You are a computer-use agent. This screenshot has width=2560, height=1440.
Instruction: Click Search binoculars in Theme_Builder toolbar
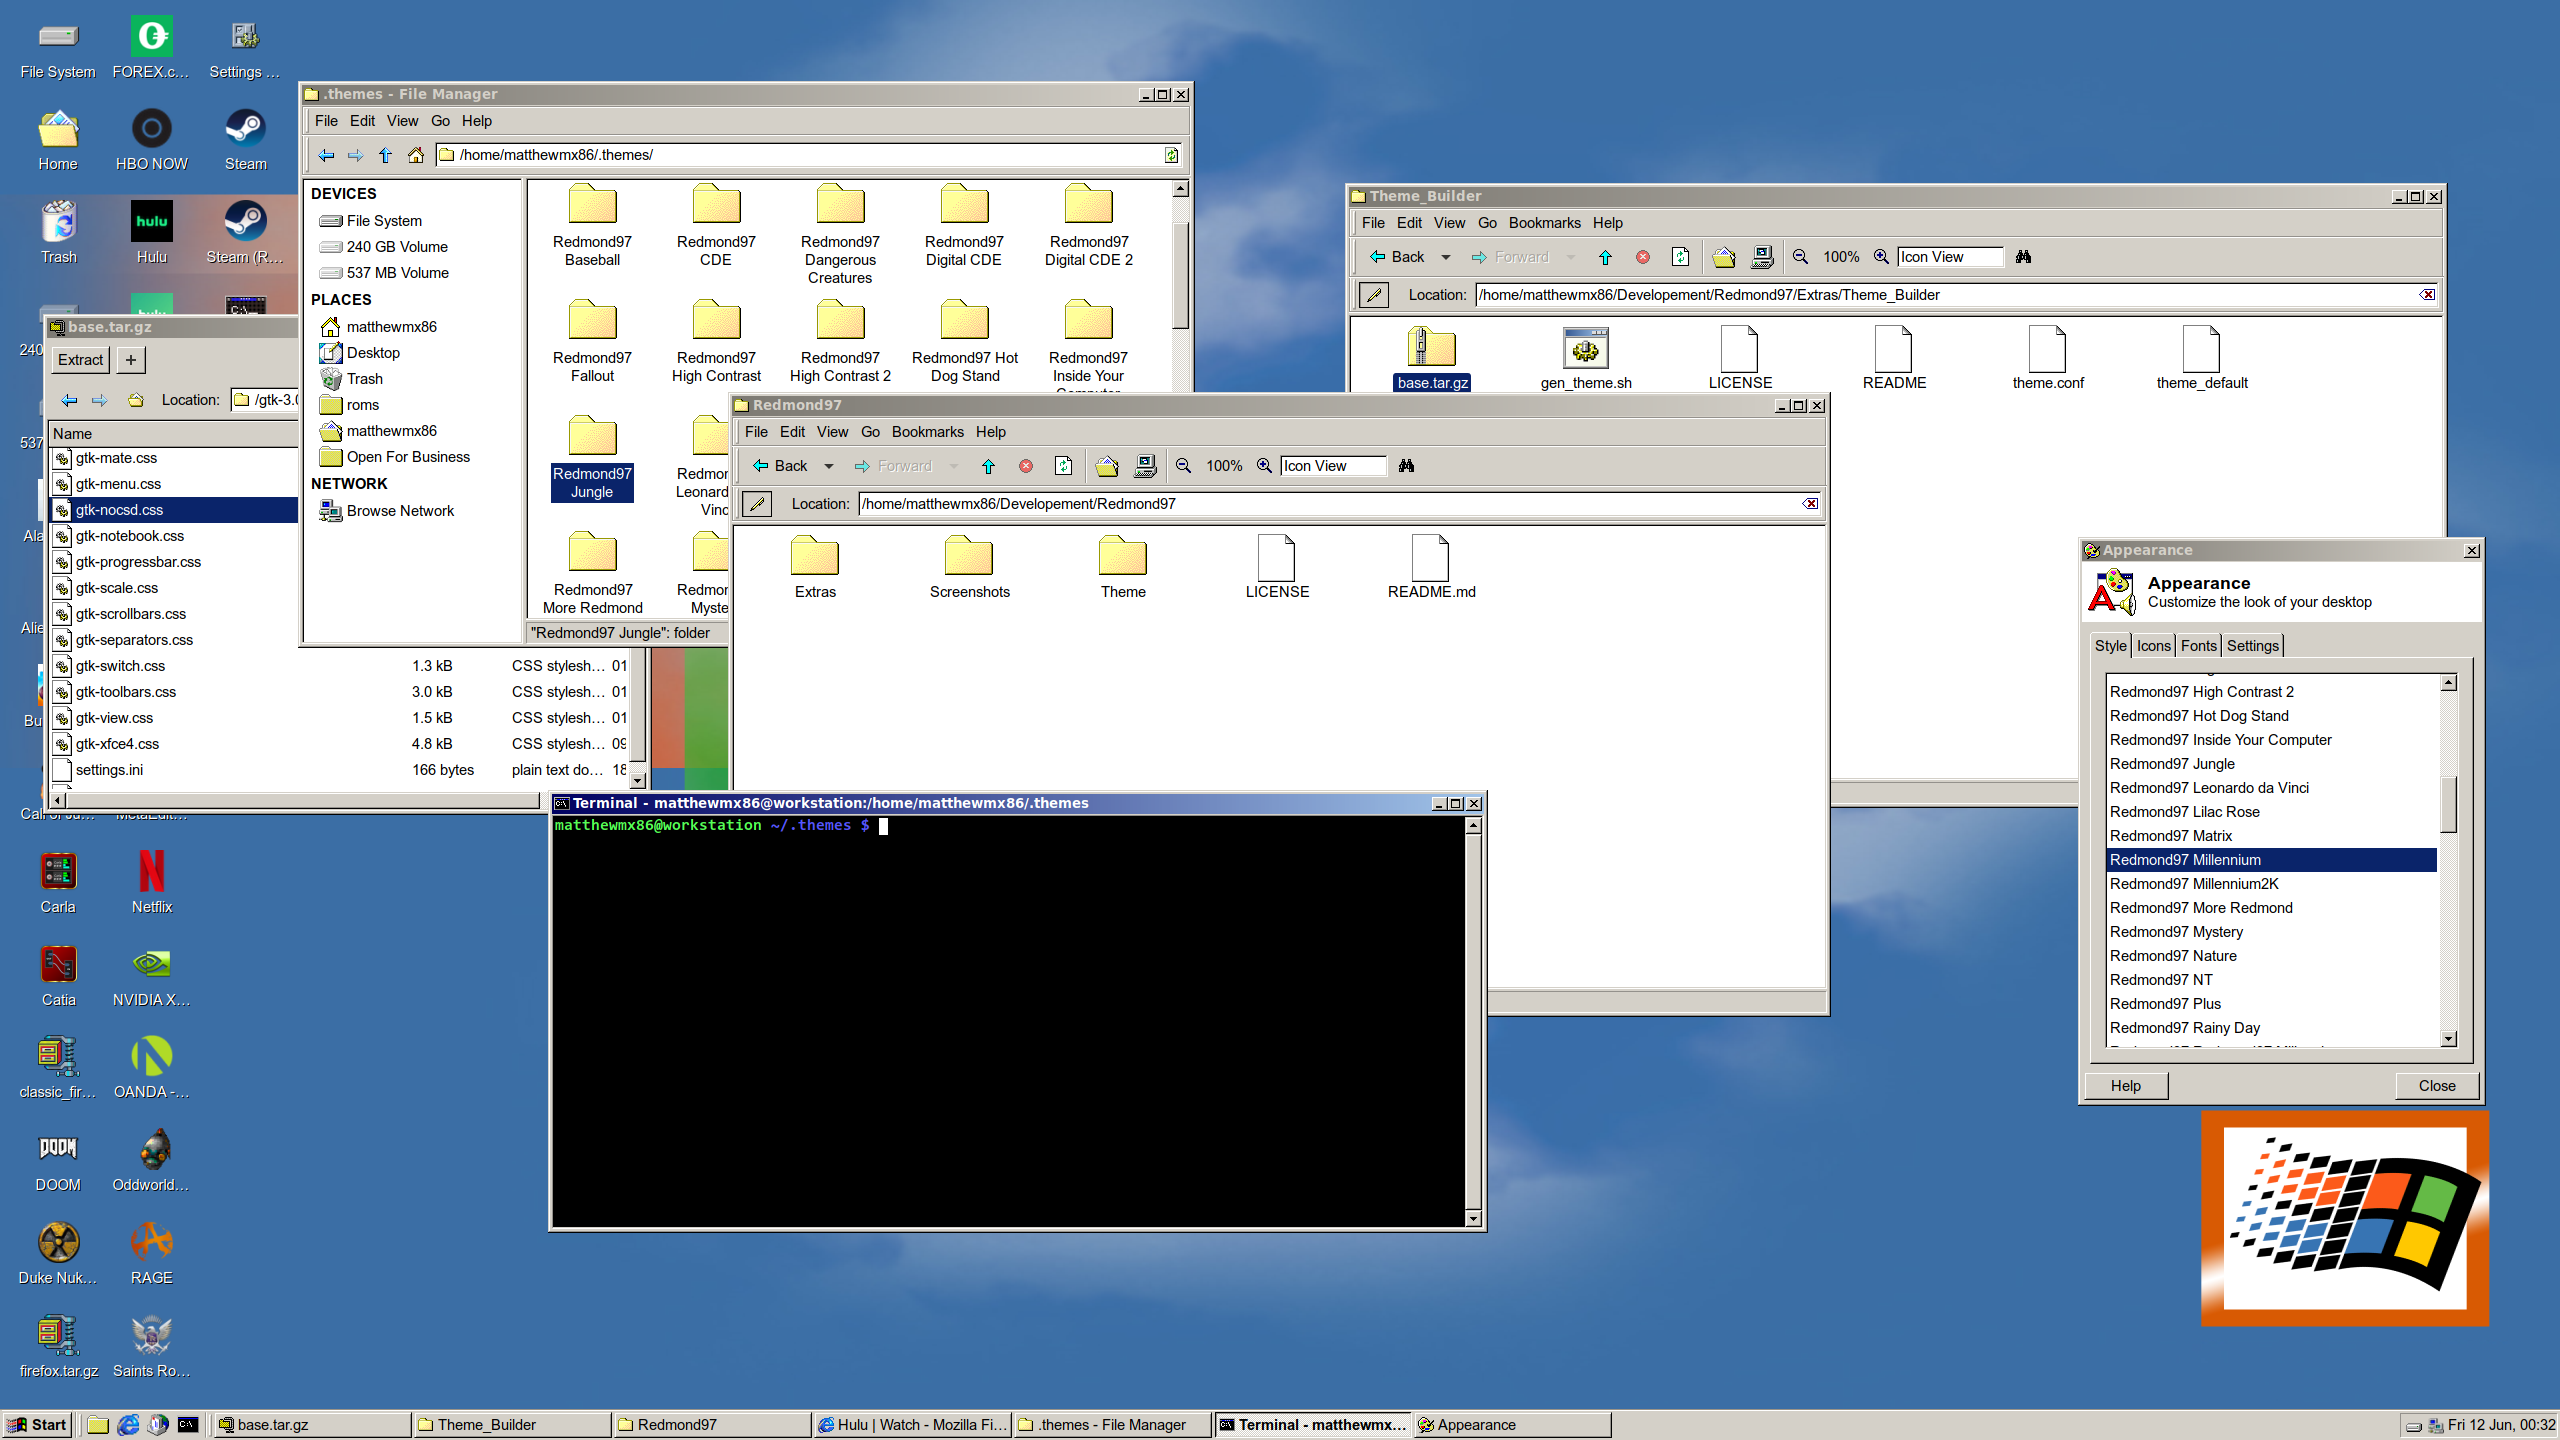(2023, 257)
